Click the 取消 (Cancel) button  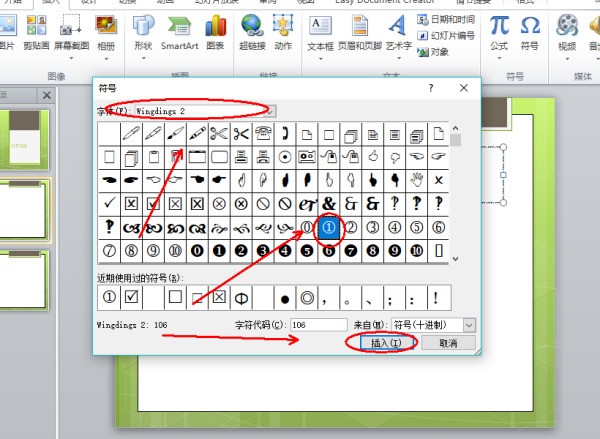pyautogui.click(x=448, y=343)
